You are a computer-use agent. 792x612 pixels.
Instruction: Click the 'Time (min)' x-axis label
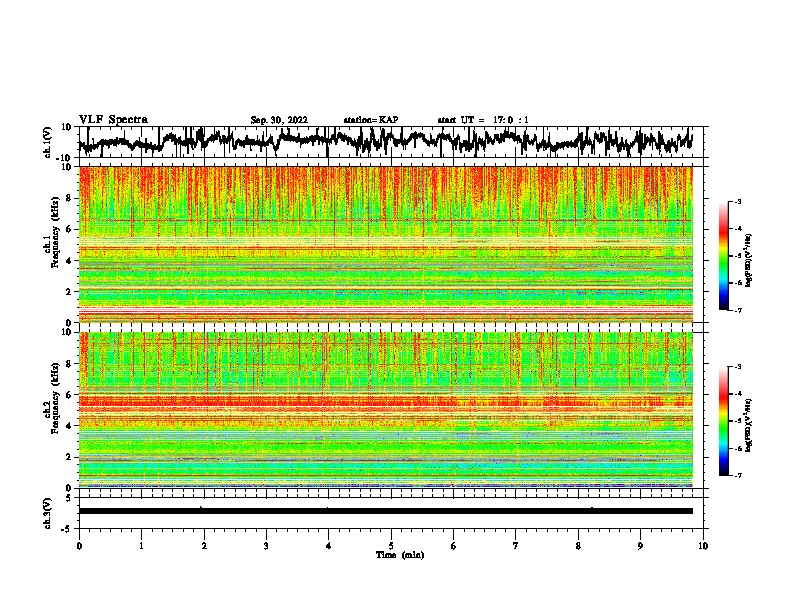pyautogui.click(x=400, y=555)
